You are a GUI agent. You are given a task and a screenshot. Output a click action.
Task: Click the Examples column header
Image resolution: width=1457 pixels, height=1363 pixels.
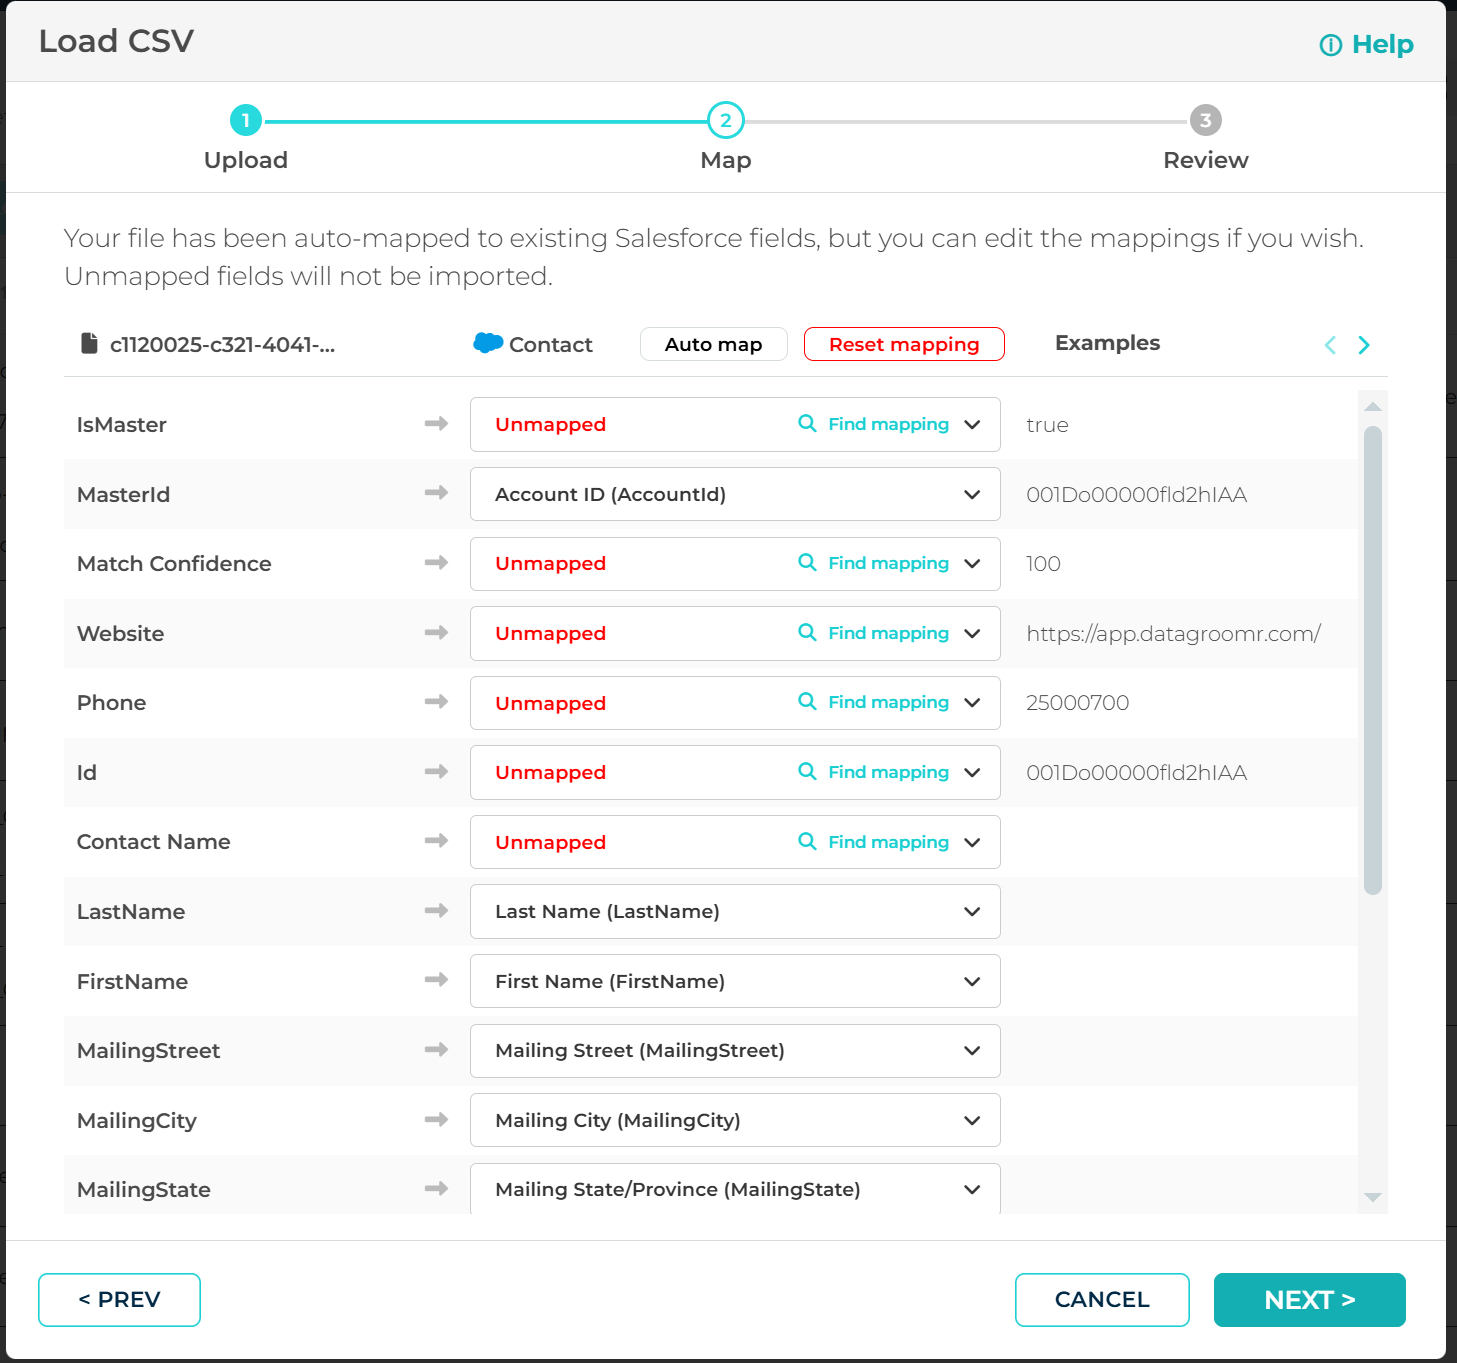tap(1107, 343)
